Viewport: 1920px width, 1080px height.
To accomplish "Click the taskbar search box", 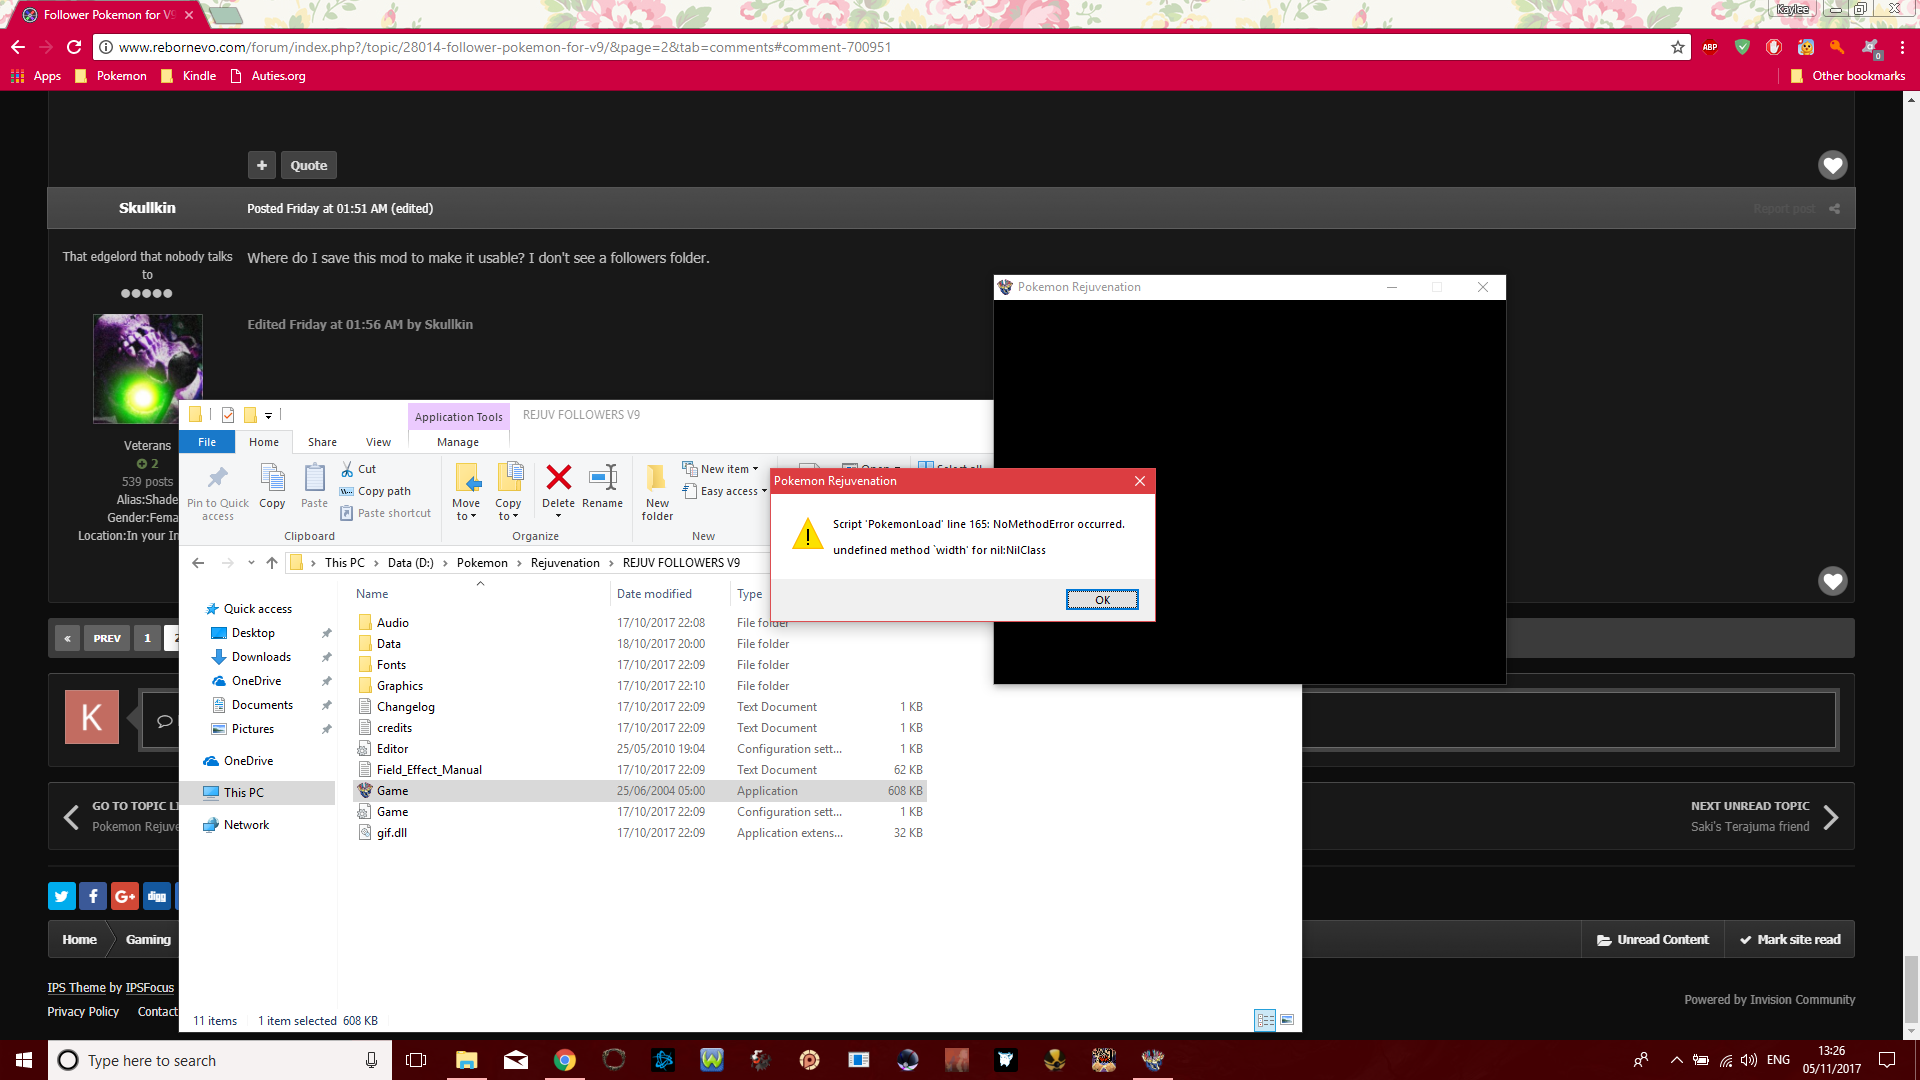I will tap(220, 1060).
